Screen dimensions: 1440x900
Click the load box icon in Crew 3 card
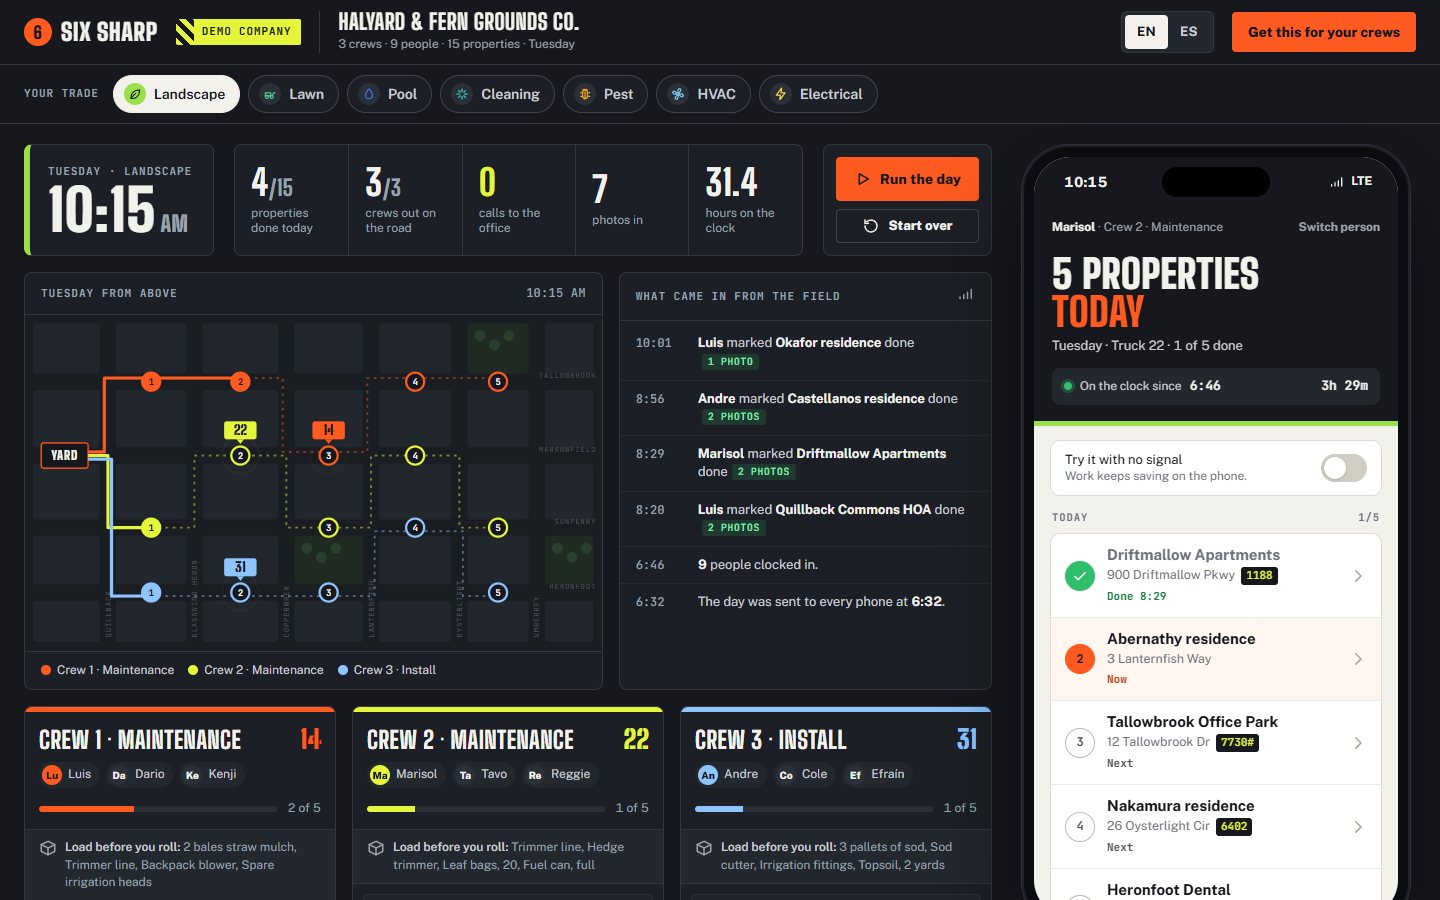tap(704, 848)
